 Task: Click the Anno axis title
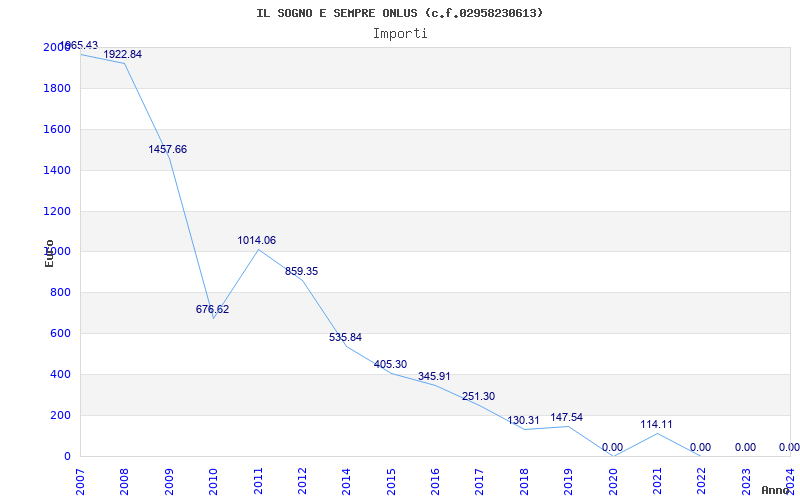[775, 490]
